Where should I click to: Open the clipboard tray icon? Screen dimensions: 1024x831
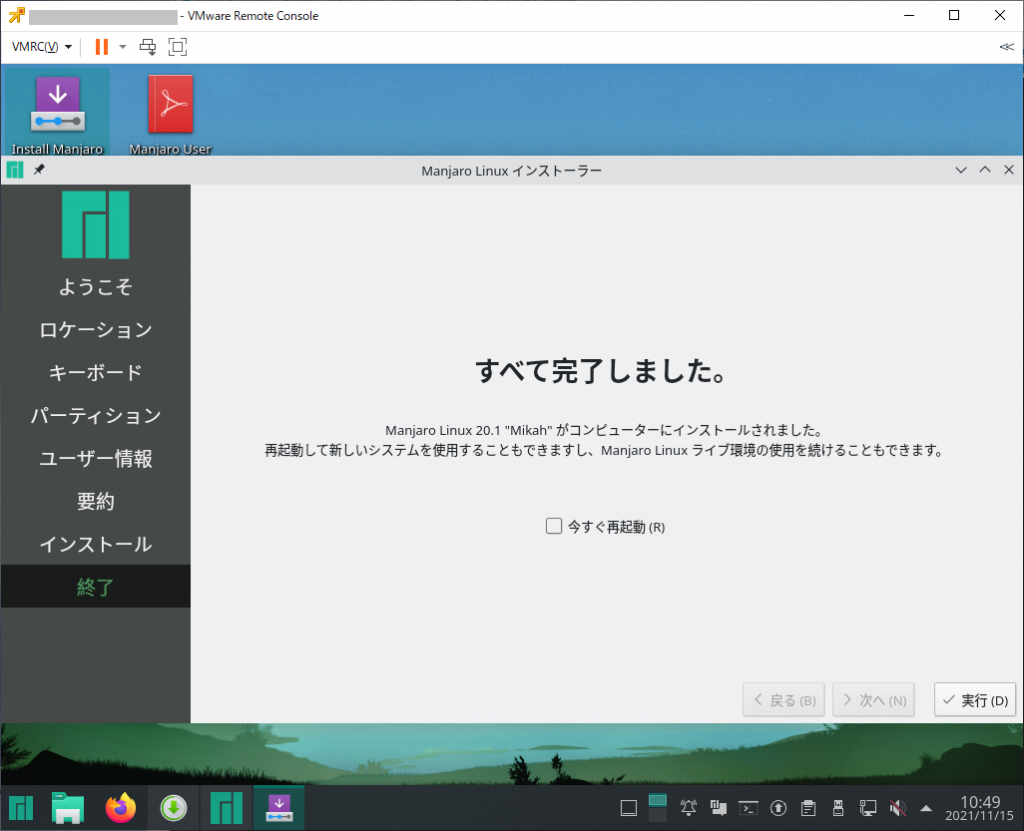pos(808,809)
